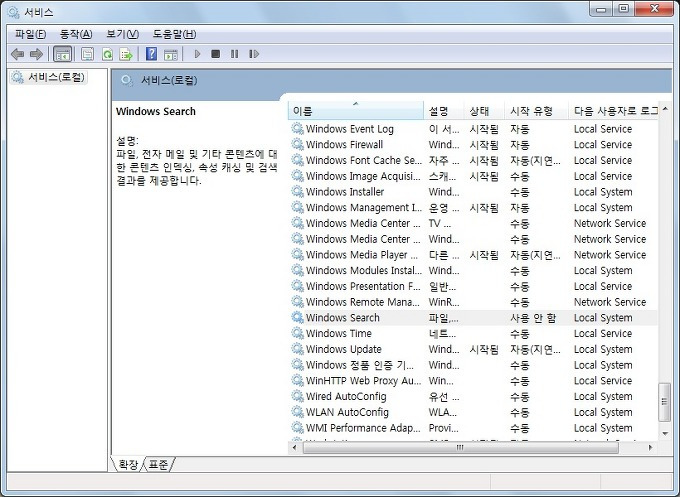The height and width of the screenshot is (497, 680).
Task: Click the gear icon beside Windows Search
Action: (x=298, y=317)
